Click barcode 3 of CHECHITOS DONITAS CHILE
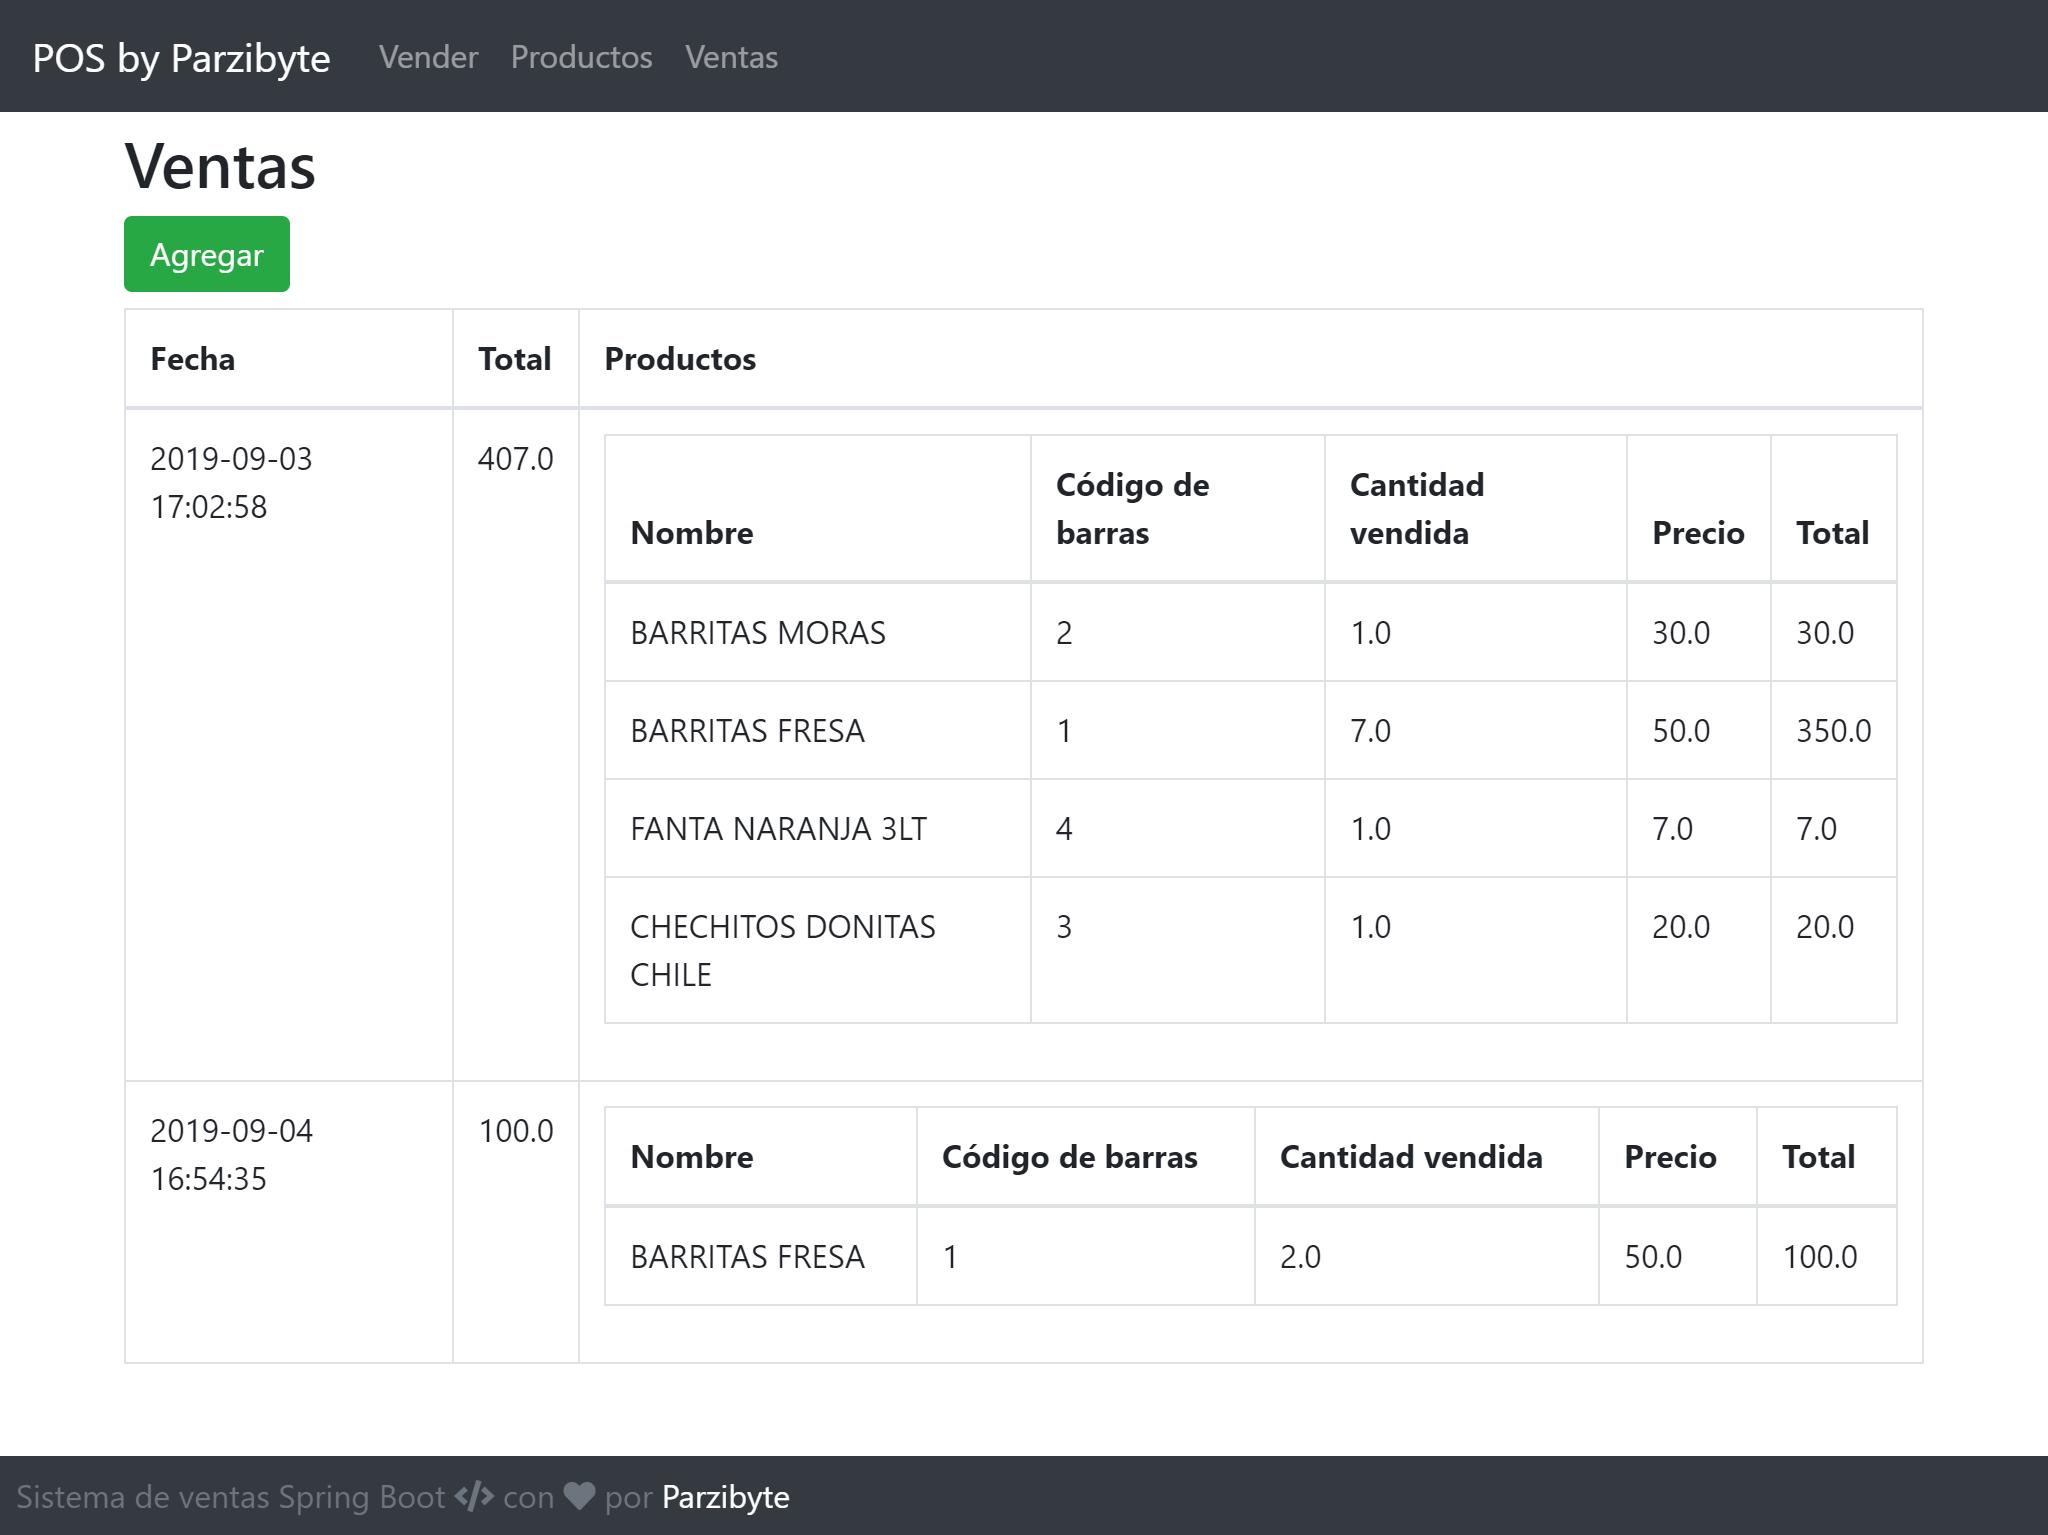This screenshot has width=2048, height=1535. point(1064,927)
